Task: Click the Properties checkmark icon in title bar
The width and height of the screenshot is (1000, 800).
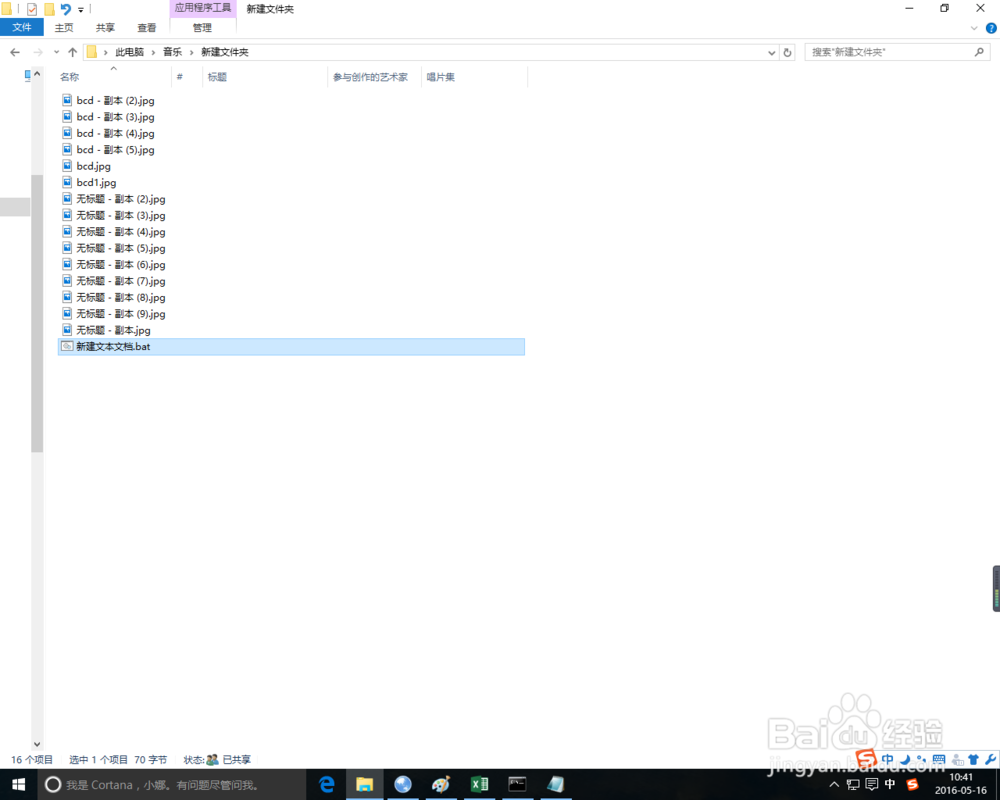Action: [32, 10]
